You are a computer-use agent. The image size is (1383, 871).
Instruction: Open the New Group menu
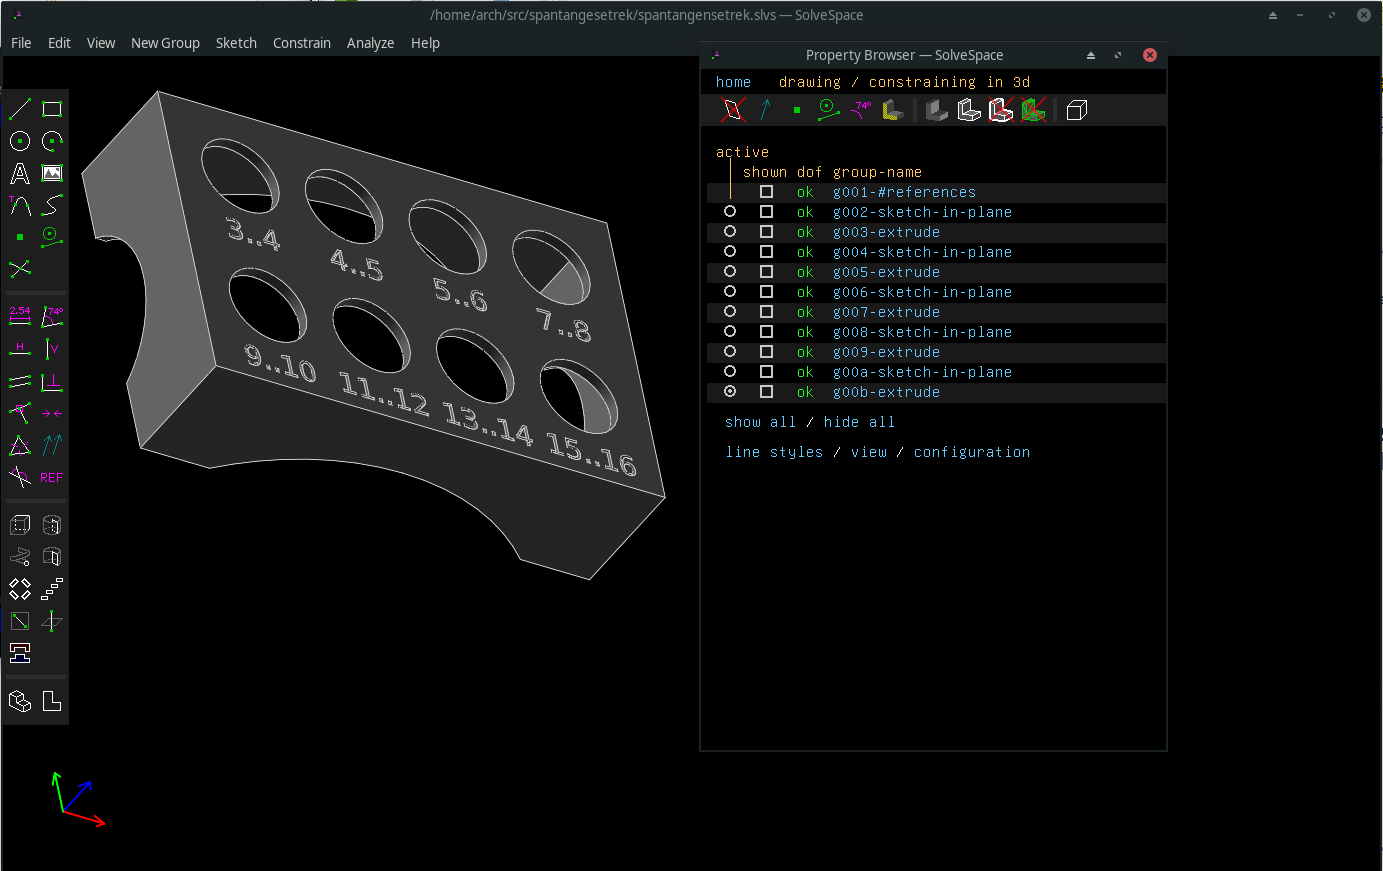click(x=165, y=43)
